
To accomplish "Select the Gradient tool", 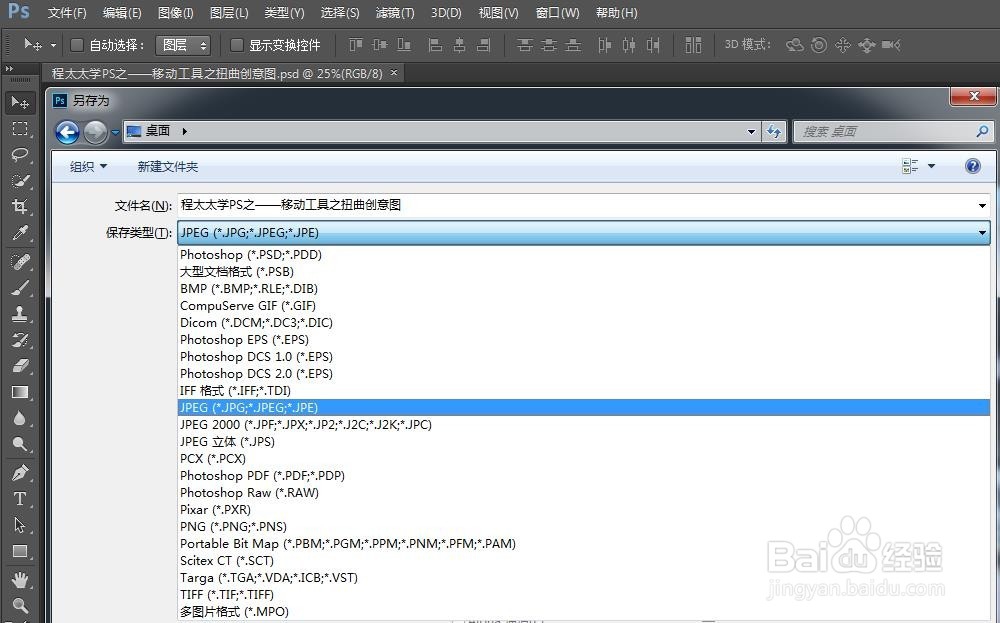I will [20, 392].
